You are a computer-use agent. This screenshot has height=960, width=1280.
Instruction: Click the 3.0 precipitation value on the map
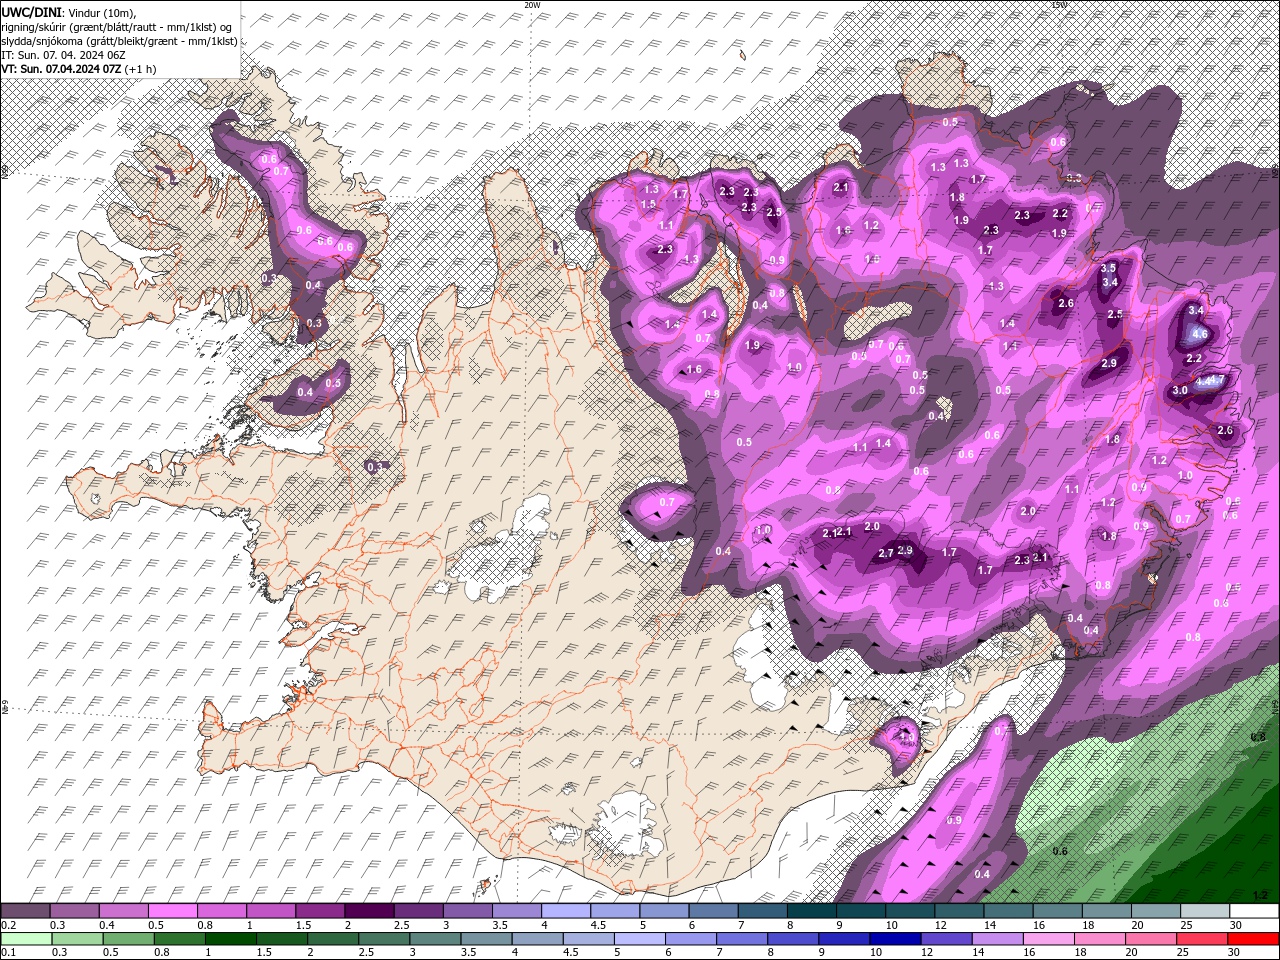click(1179, 390)
